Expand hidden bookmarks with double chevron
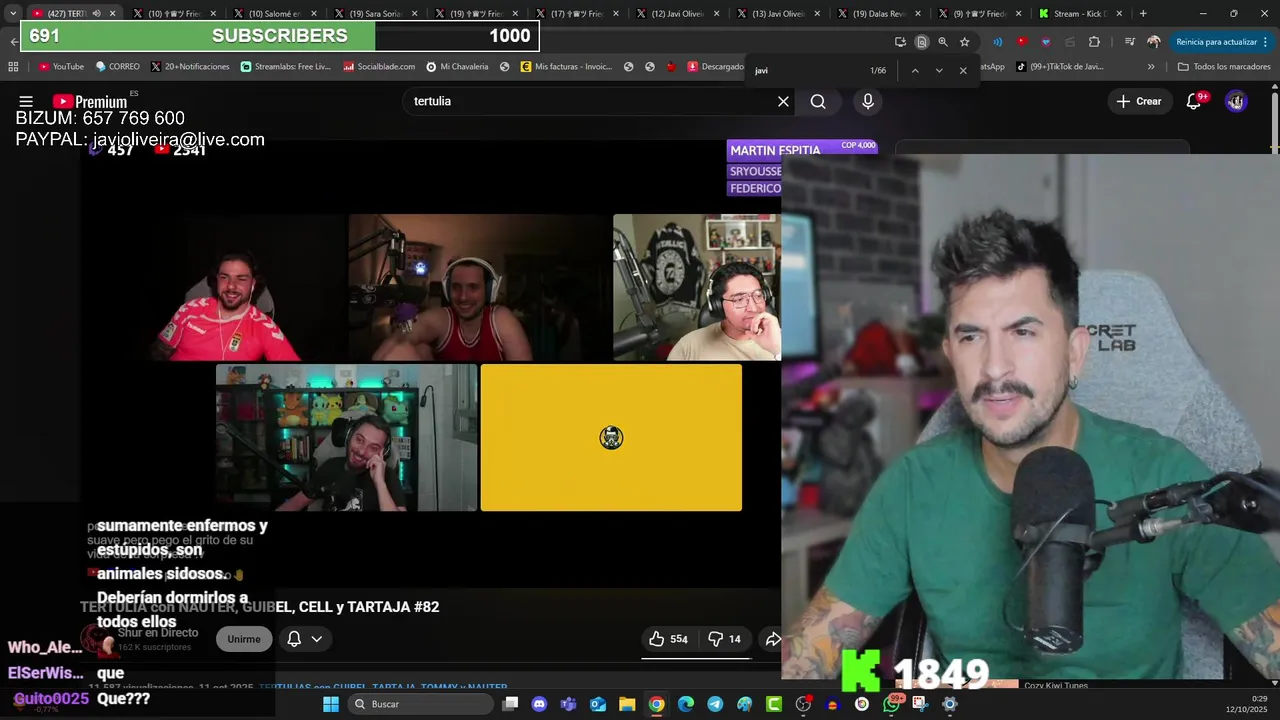Image resolution: width=1280 pixels, height=720 pixels. (x=1151, y=67)
